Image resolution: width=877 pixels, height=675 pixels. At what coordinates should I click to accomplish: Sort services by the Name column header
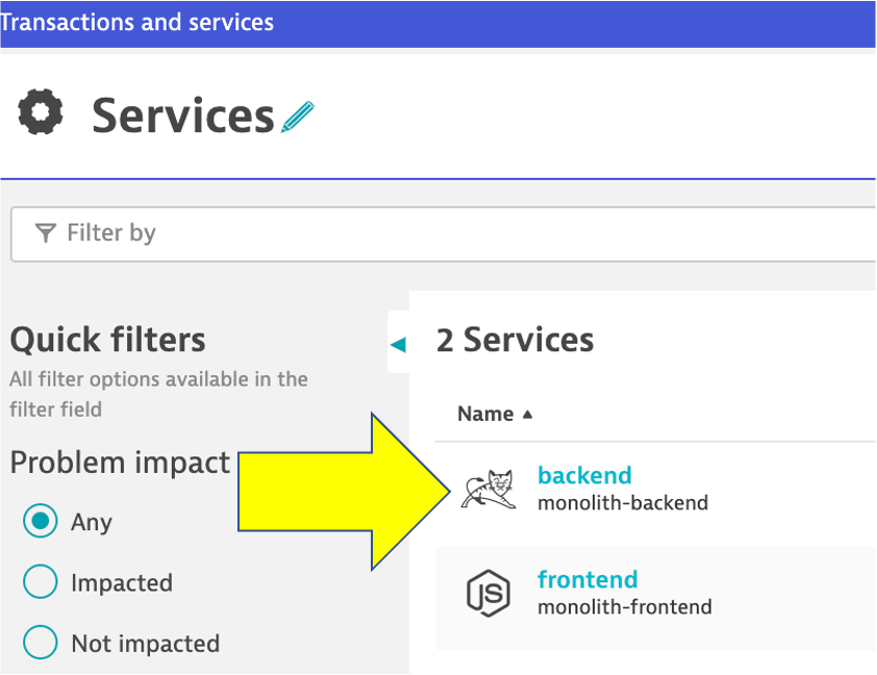[x=485, y=414]
